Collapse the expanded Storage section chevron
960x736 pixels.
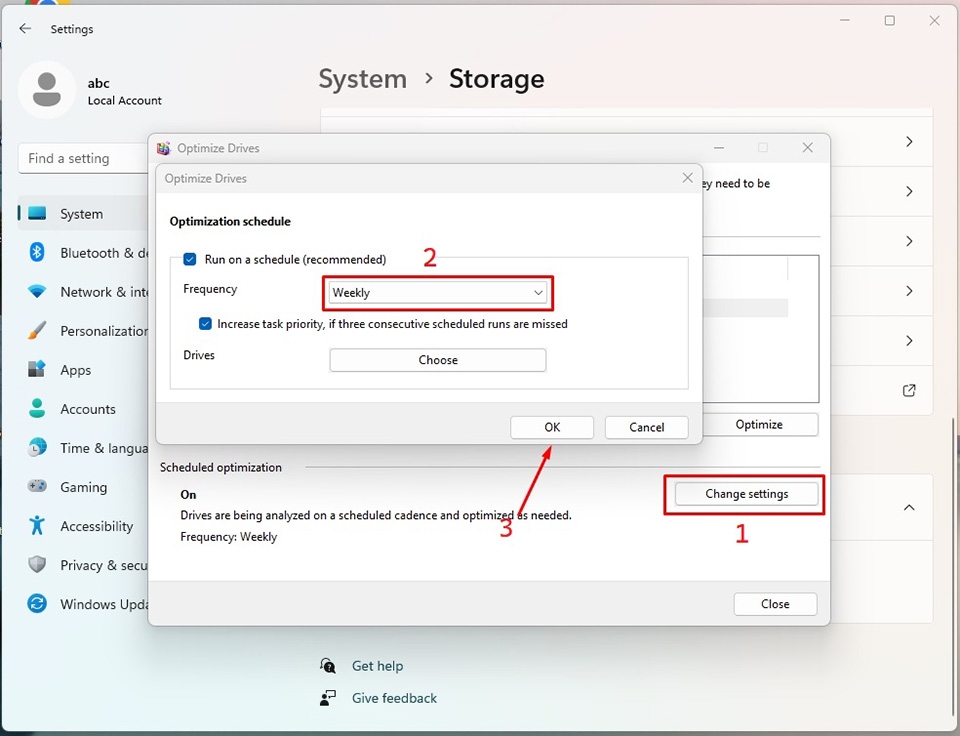(x=909, y=508)
